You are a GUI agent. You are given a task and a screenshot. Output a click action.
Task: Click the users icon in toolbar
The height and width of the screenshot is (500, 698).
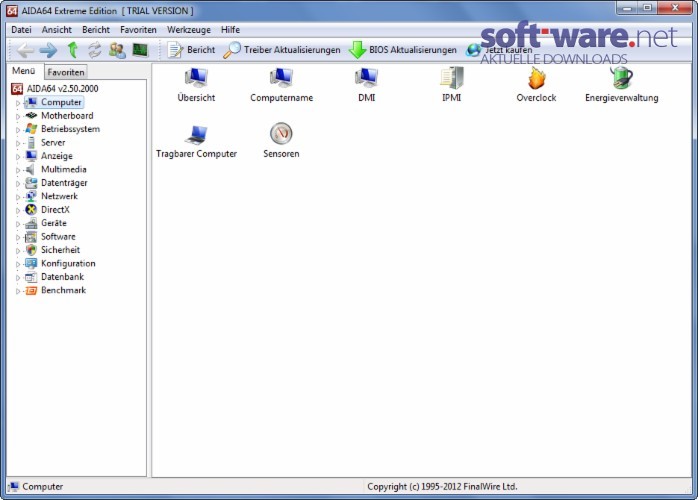(x=117, y=50)
